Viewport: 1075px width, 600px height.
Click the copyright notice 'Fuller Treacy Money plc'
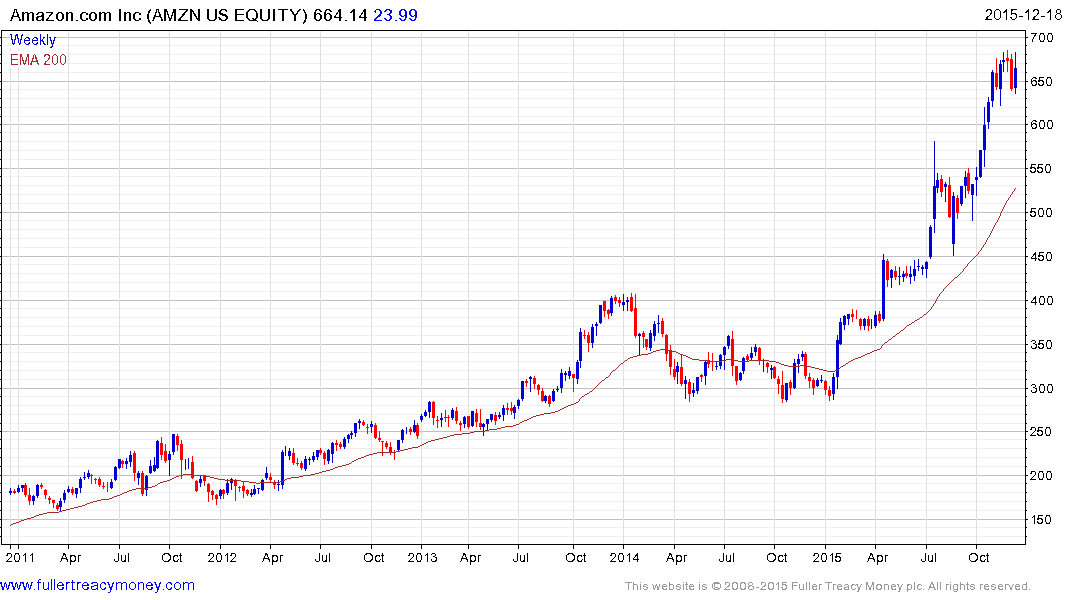click(857, 586)
